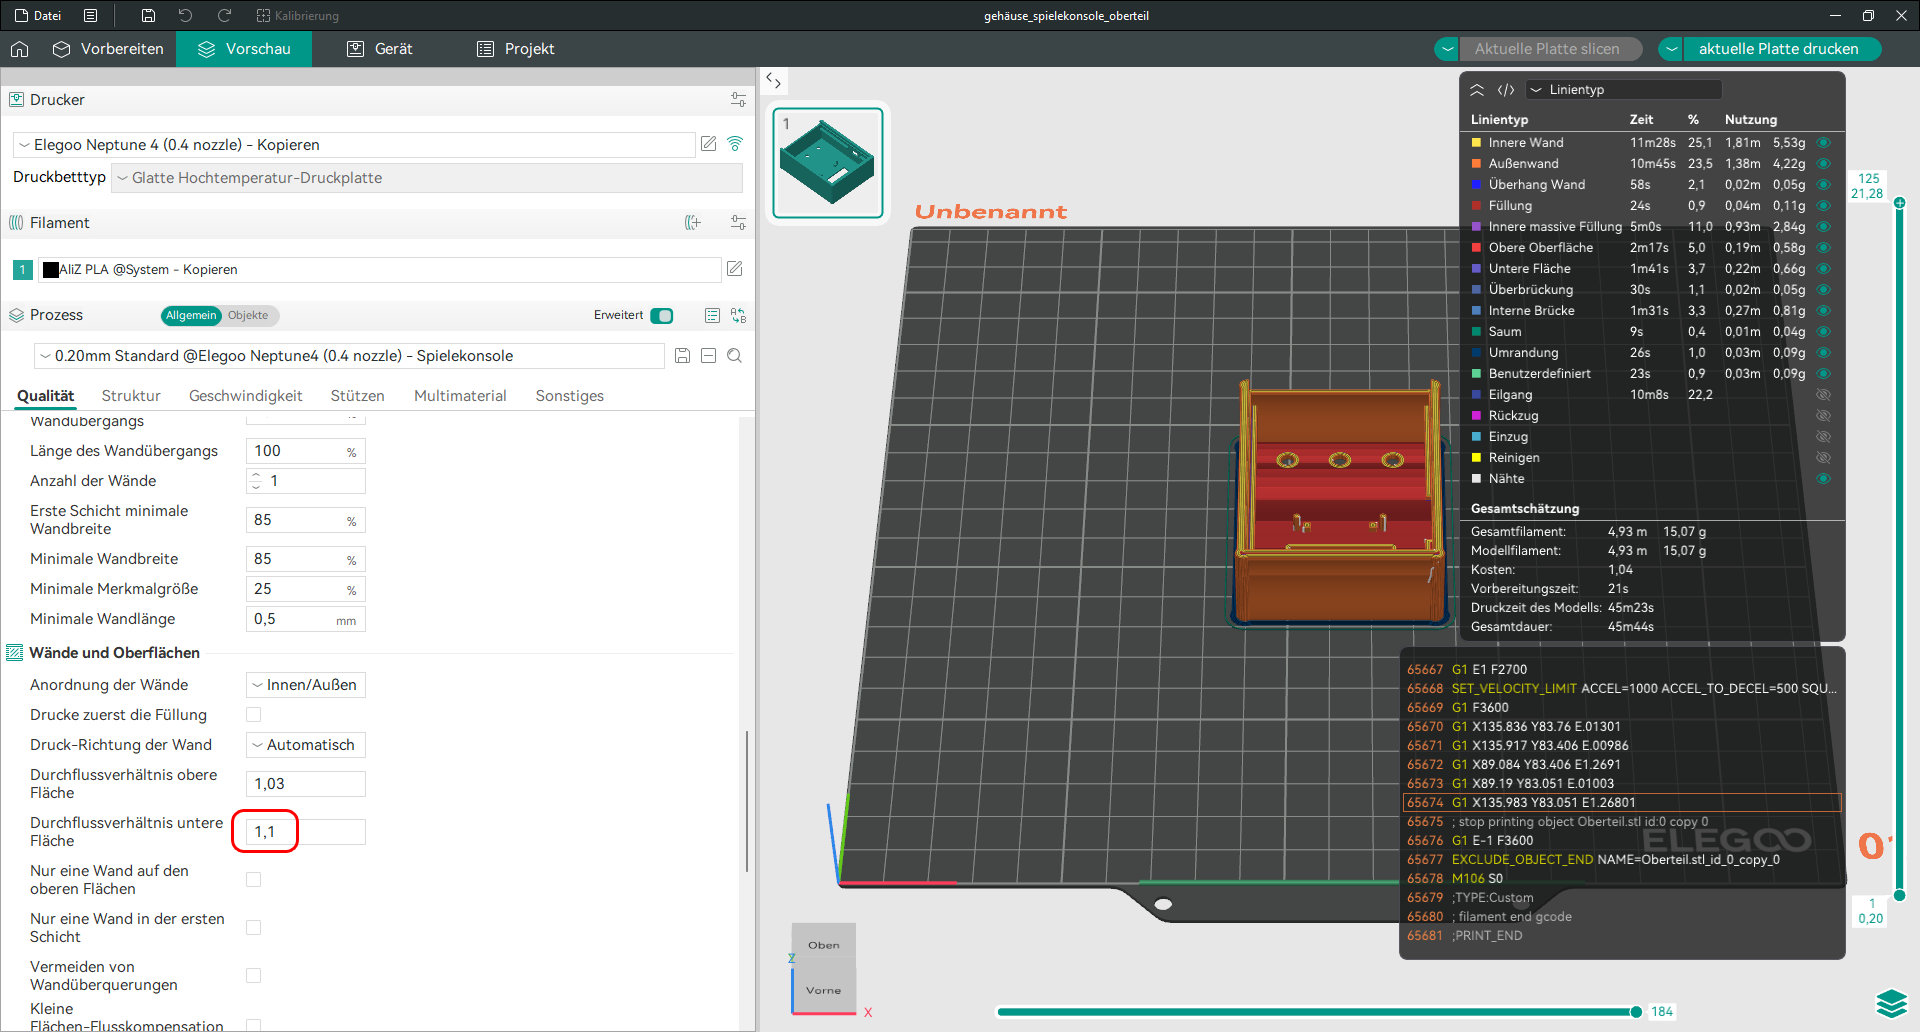This screenshot has height=1032, width=1920.
Task: Select the Objekte process mode button
Action: click(x=248, y=316)
